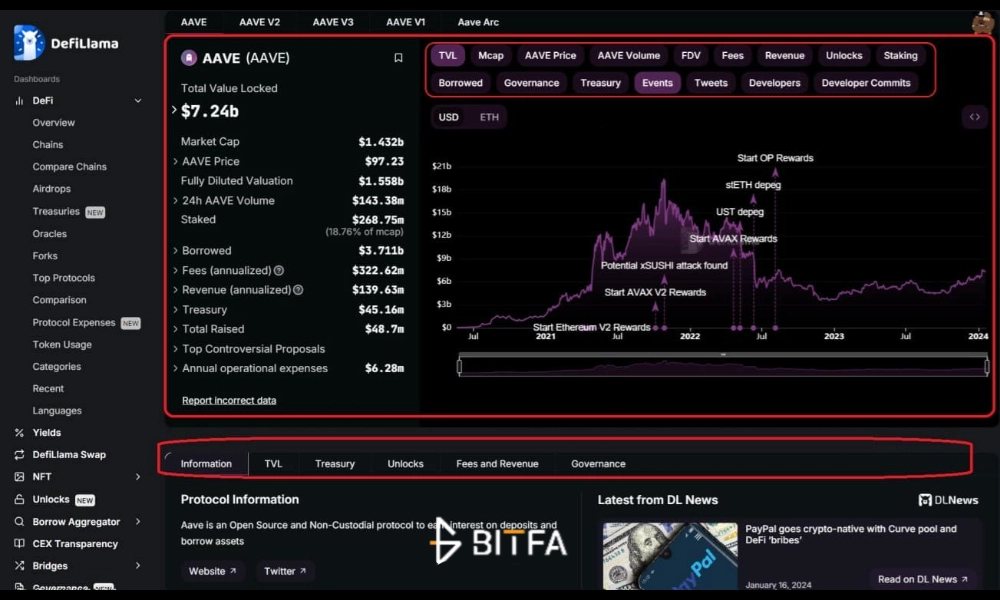This screenshot has height=600, width=1000.
Task: Open the Aave Twitter link
Action: click(x=285, y=571)
